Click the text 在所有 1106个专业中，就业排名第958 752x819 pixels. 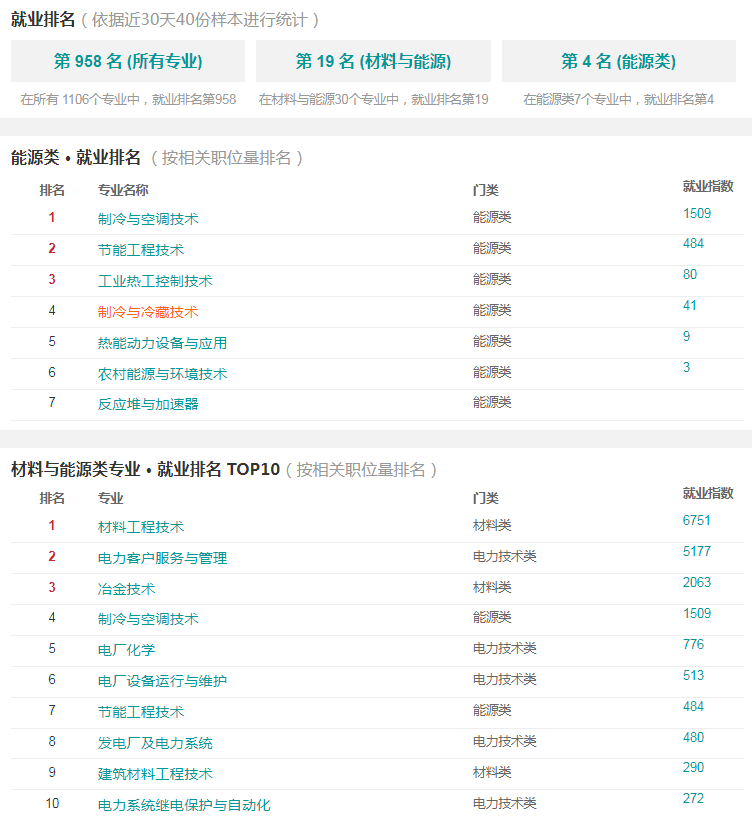coord(128,99)
